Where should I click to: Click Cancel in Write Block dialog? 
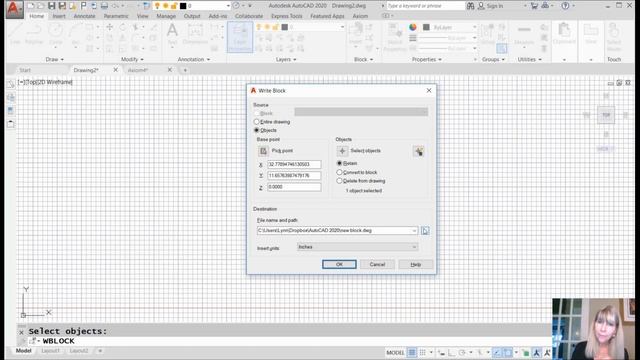tap(377, 264)
